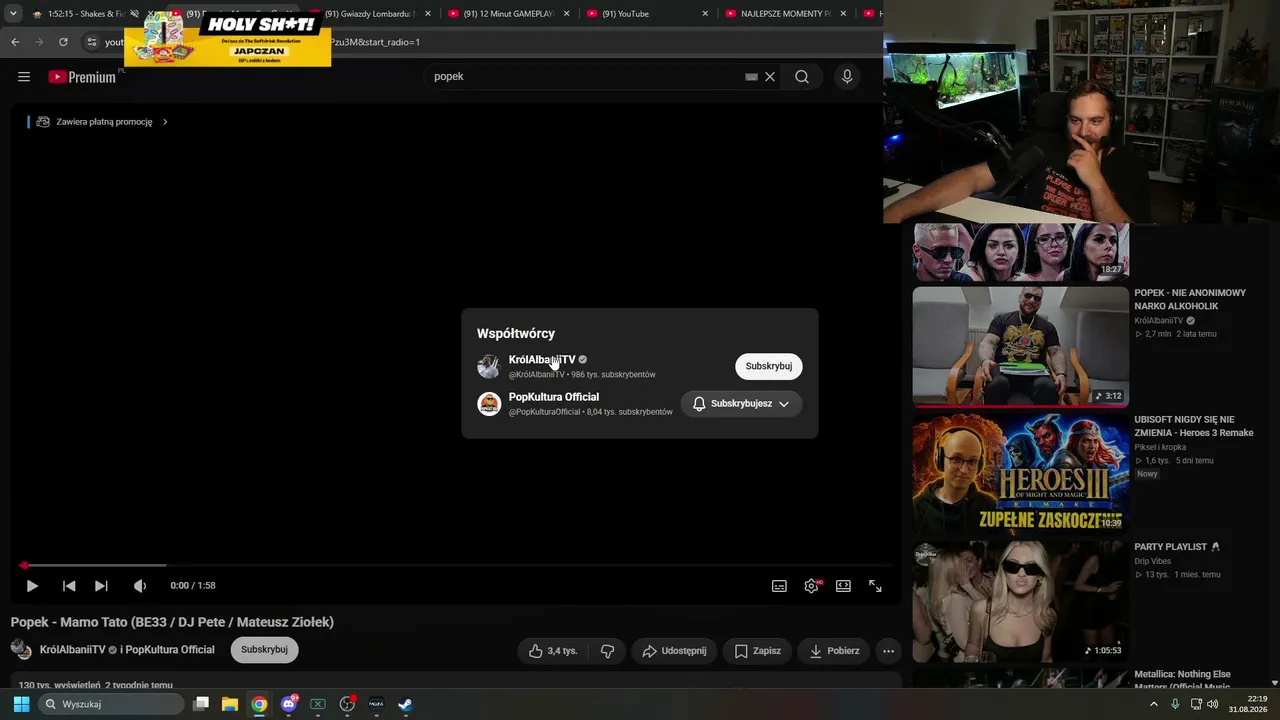Open UBISOFT NIGDY SIĘ NIE ZMIENIA title

(1196, 427)
